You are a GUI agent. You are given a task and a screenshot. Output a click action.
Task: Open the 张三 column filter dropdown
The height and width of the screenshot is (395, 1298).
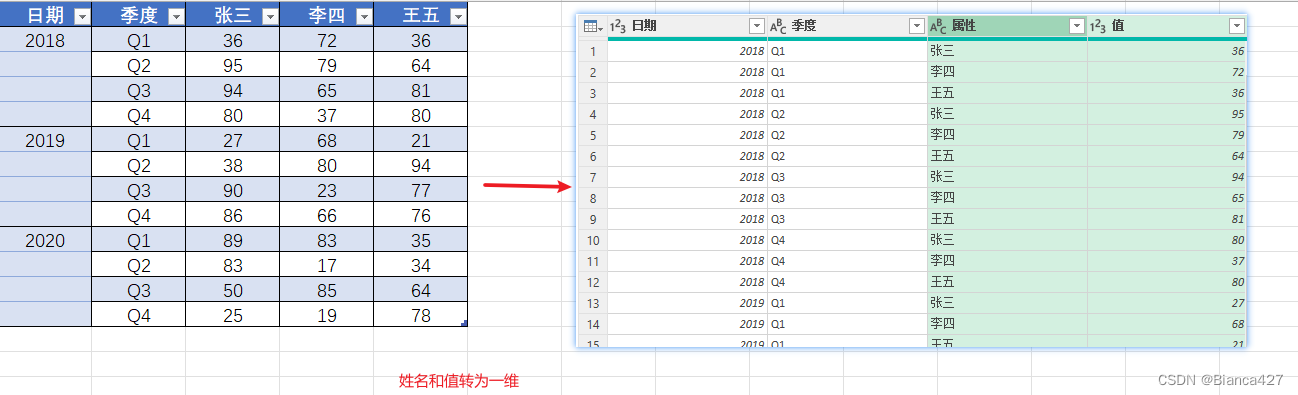pos(269,17)
